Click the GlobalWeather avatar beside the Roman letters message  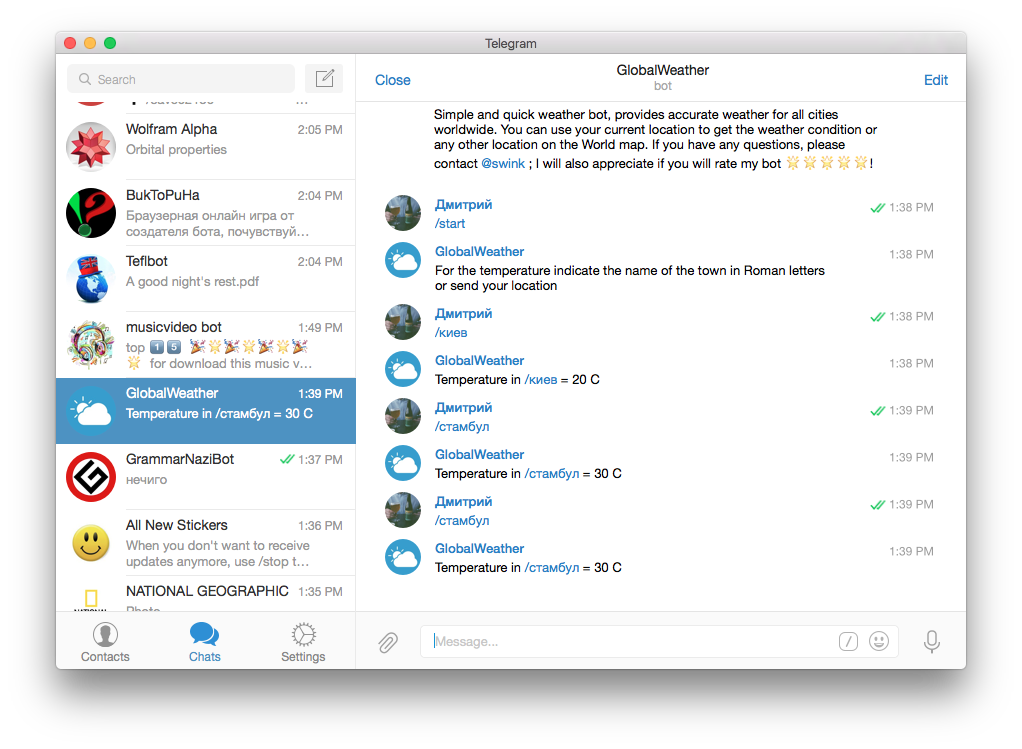[403, 259]
